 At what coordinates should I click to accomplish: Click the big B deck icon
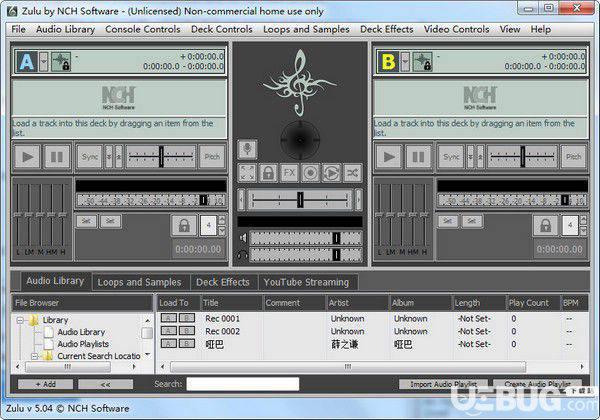point(388,62)
